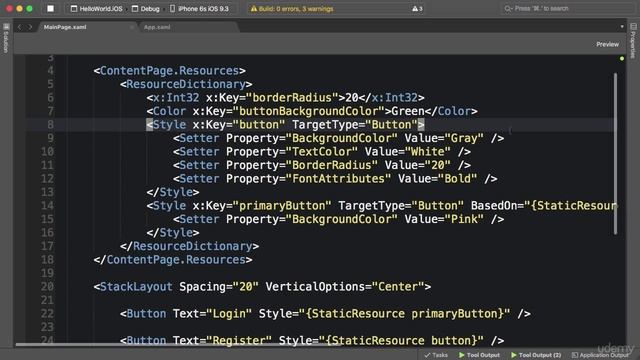Open the Tool Output (2) pad
Image resolution: width=640 pixels, height=360 pixels.
pos(536,355)
